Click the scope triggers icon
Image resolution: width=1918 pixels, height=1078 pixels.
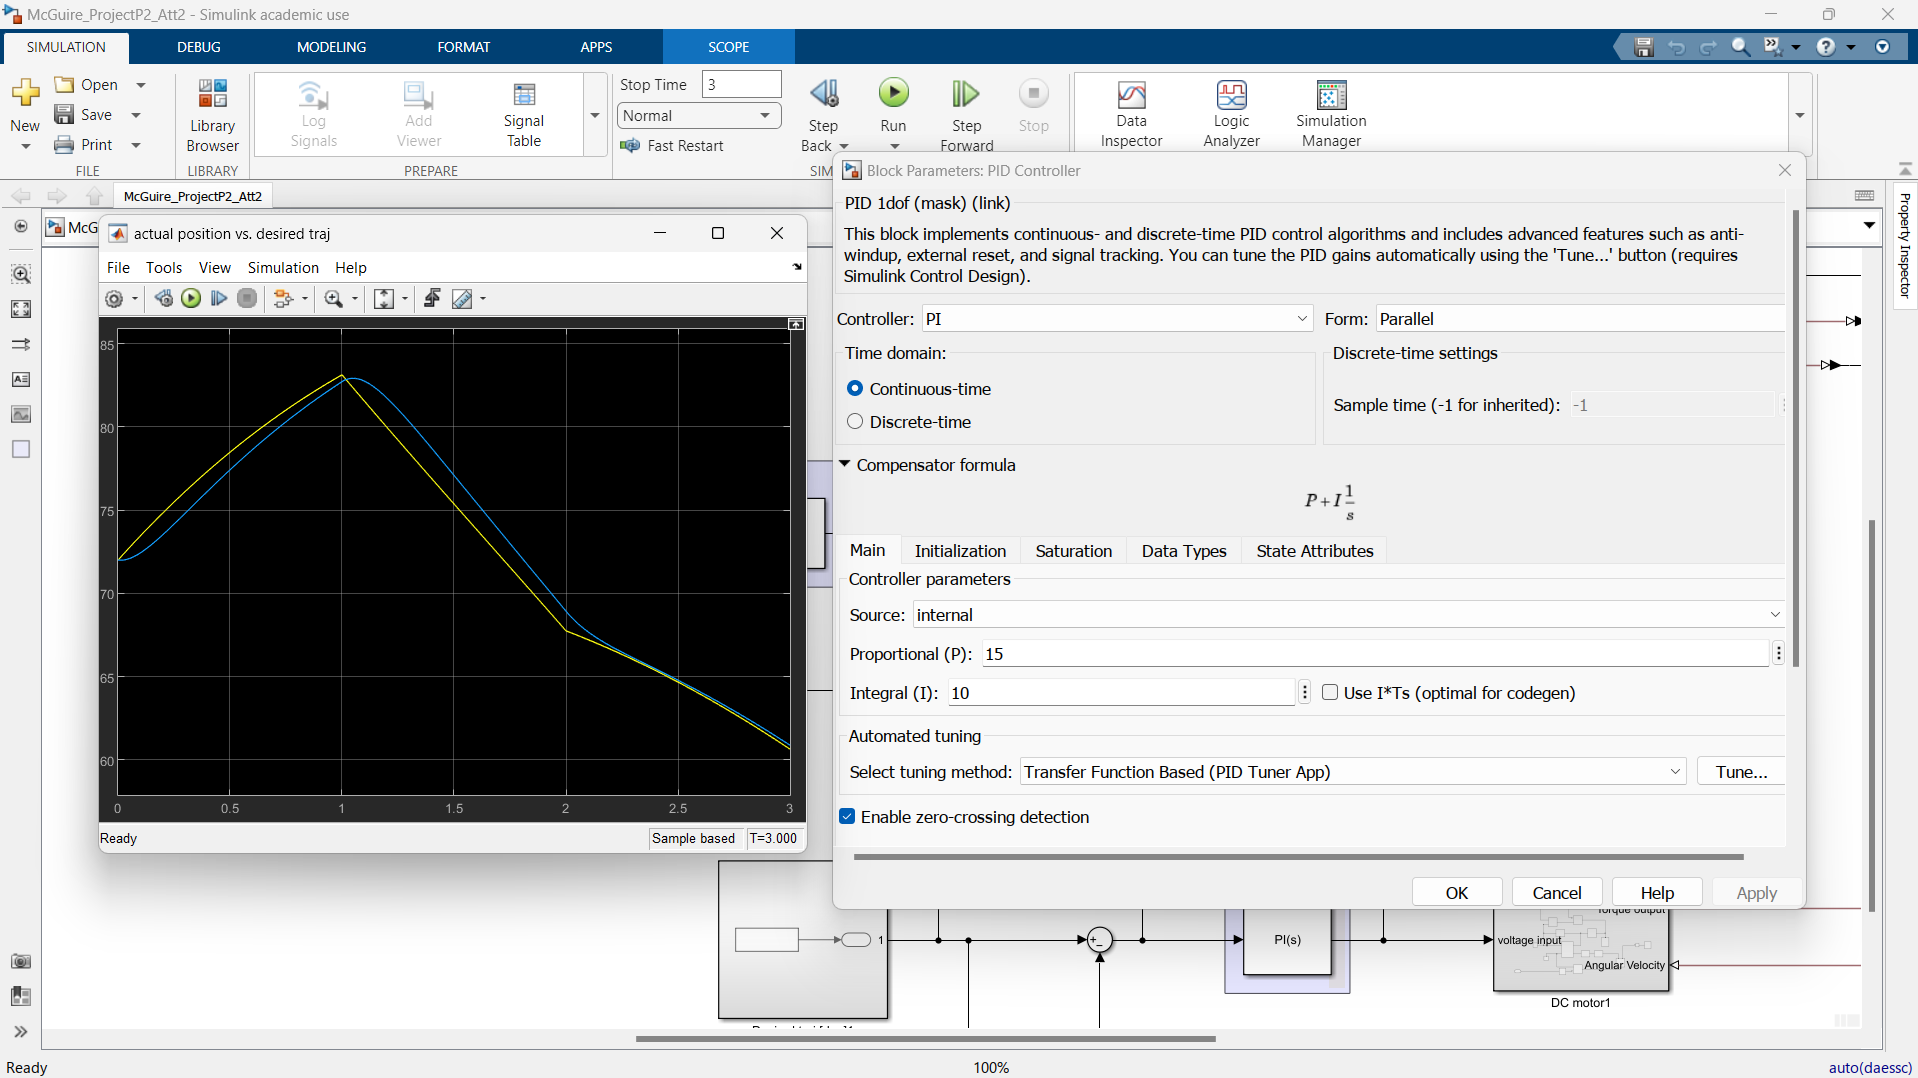coord(432,298)
